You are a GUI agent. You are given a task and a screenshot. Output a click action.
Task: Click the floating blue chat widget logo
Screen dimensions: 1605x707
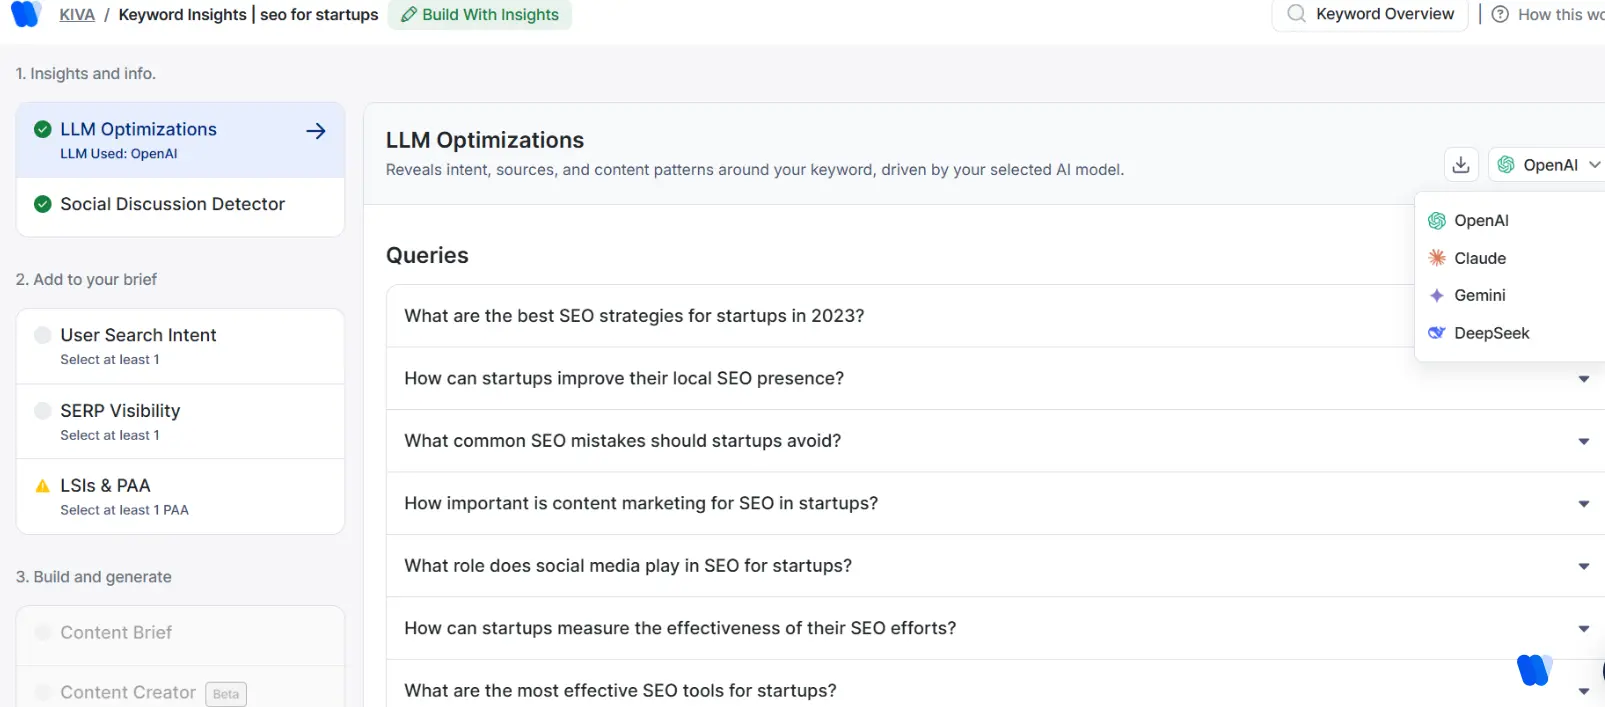(1534, 669)
